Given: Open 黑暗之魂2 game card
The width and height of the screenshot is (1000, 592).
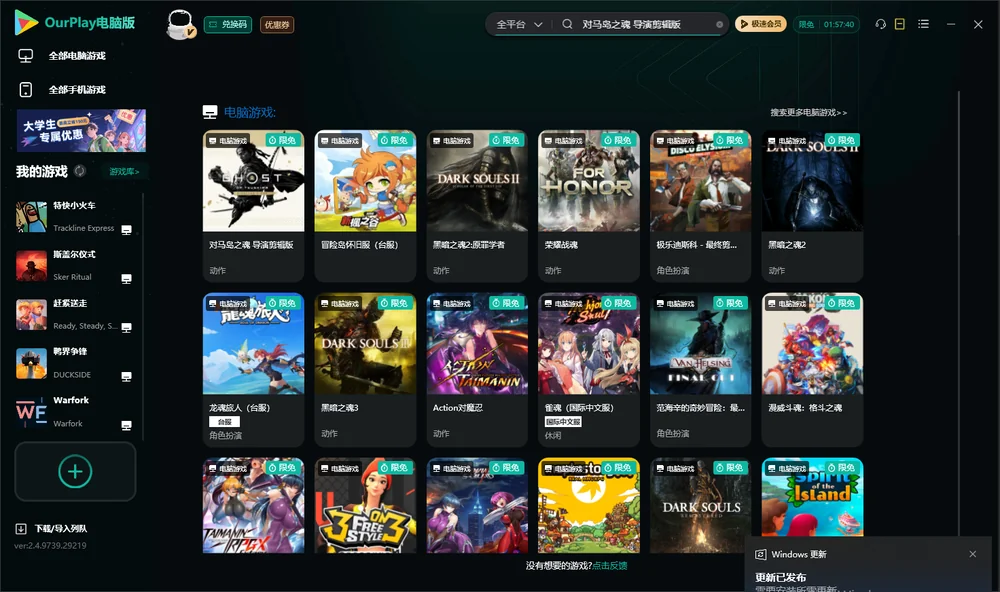Looking at the screenshot, I should (812, 206).
